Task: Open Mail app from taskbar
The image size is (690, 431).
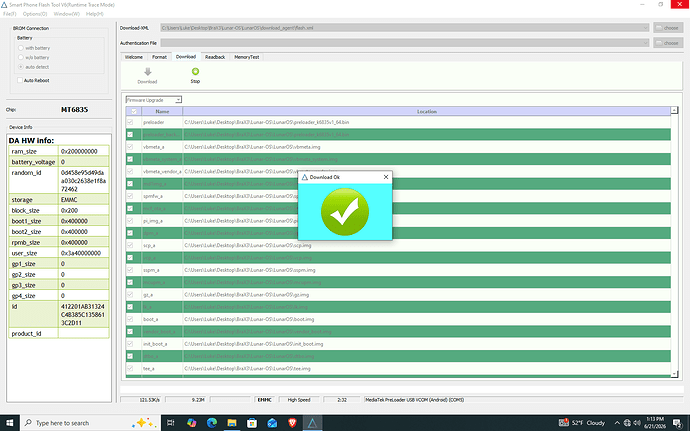Action: coord(272,423)
